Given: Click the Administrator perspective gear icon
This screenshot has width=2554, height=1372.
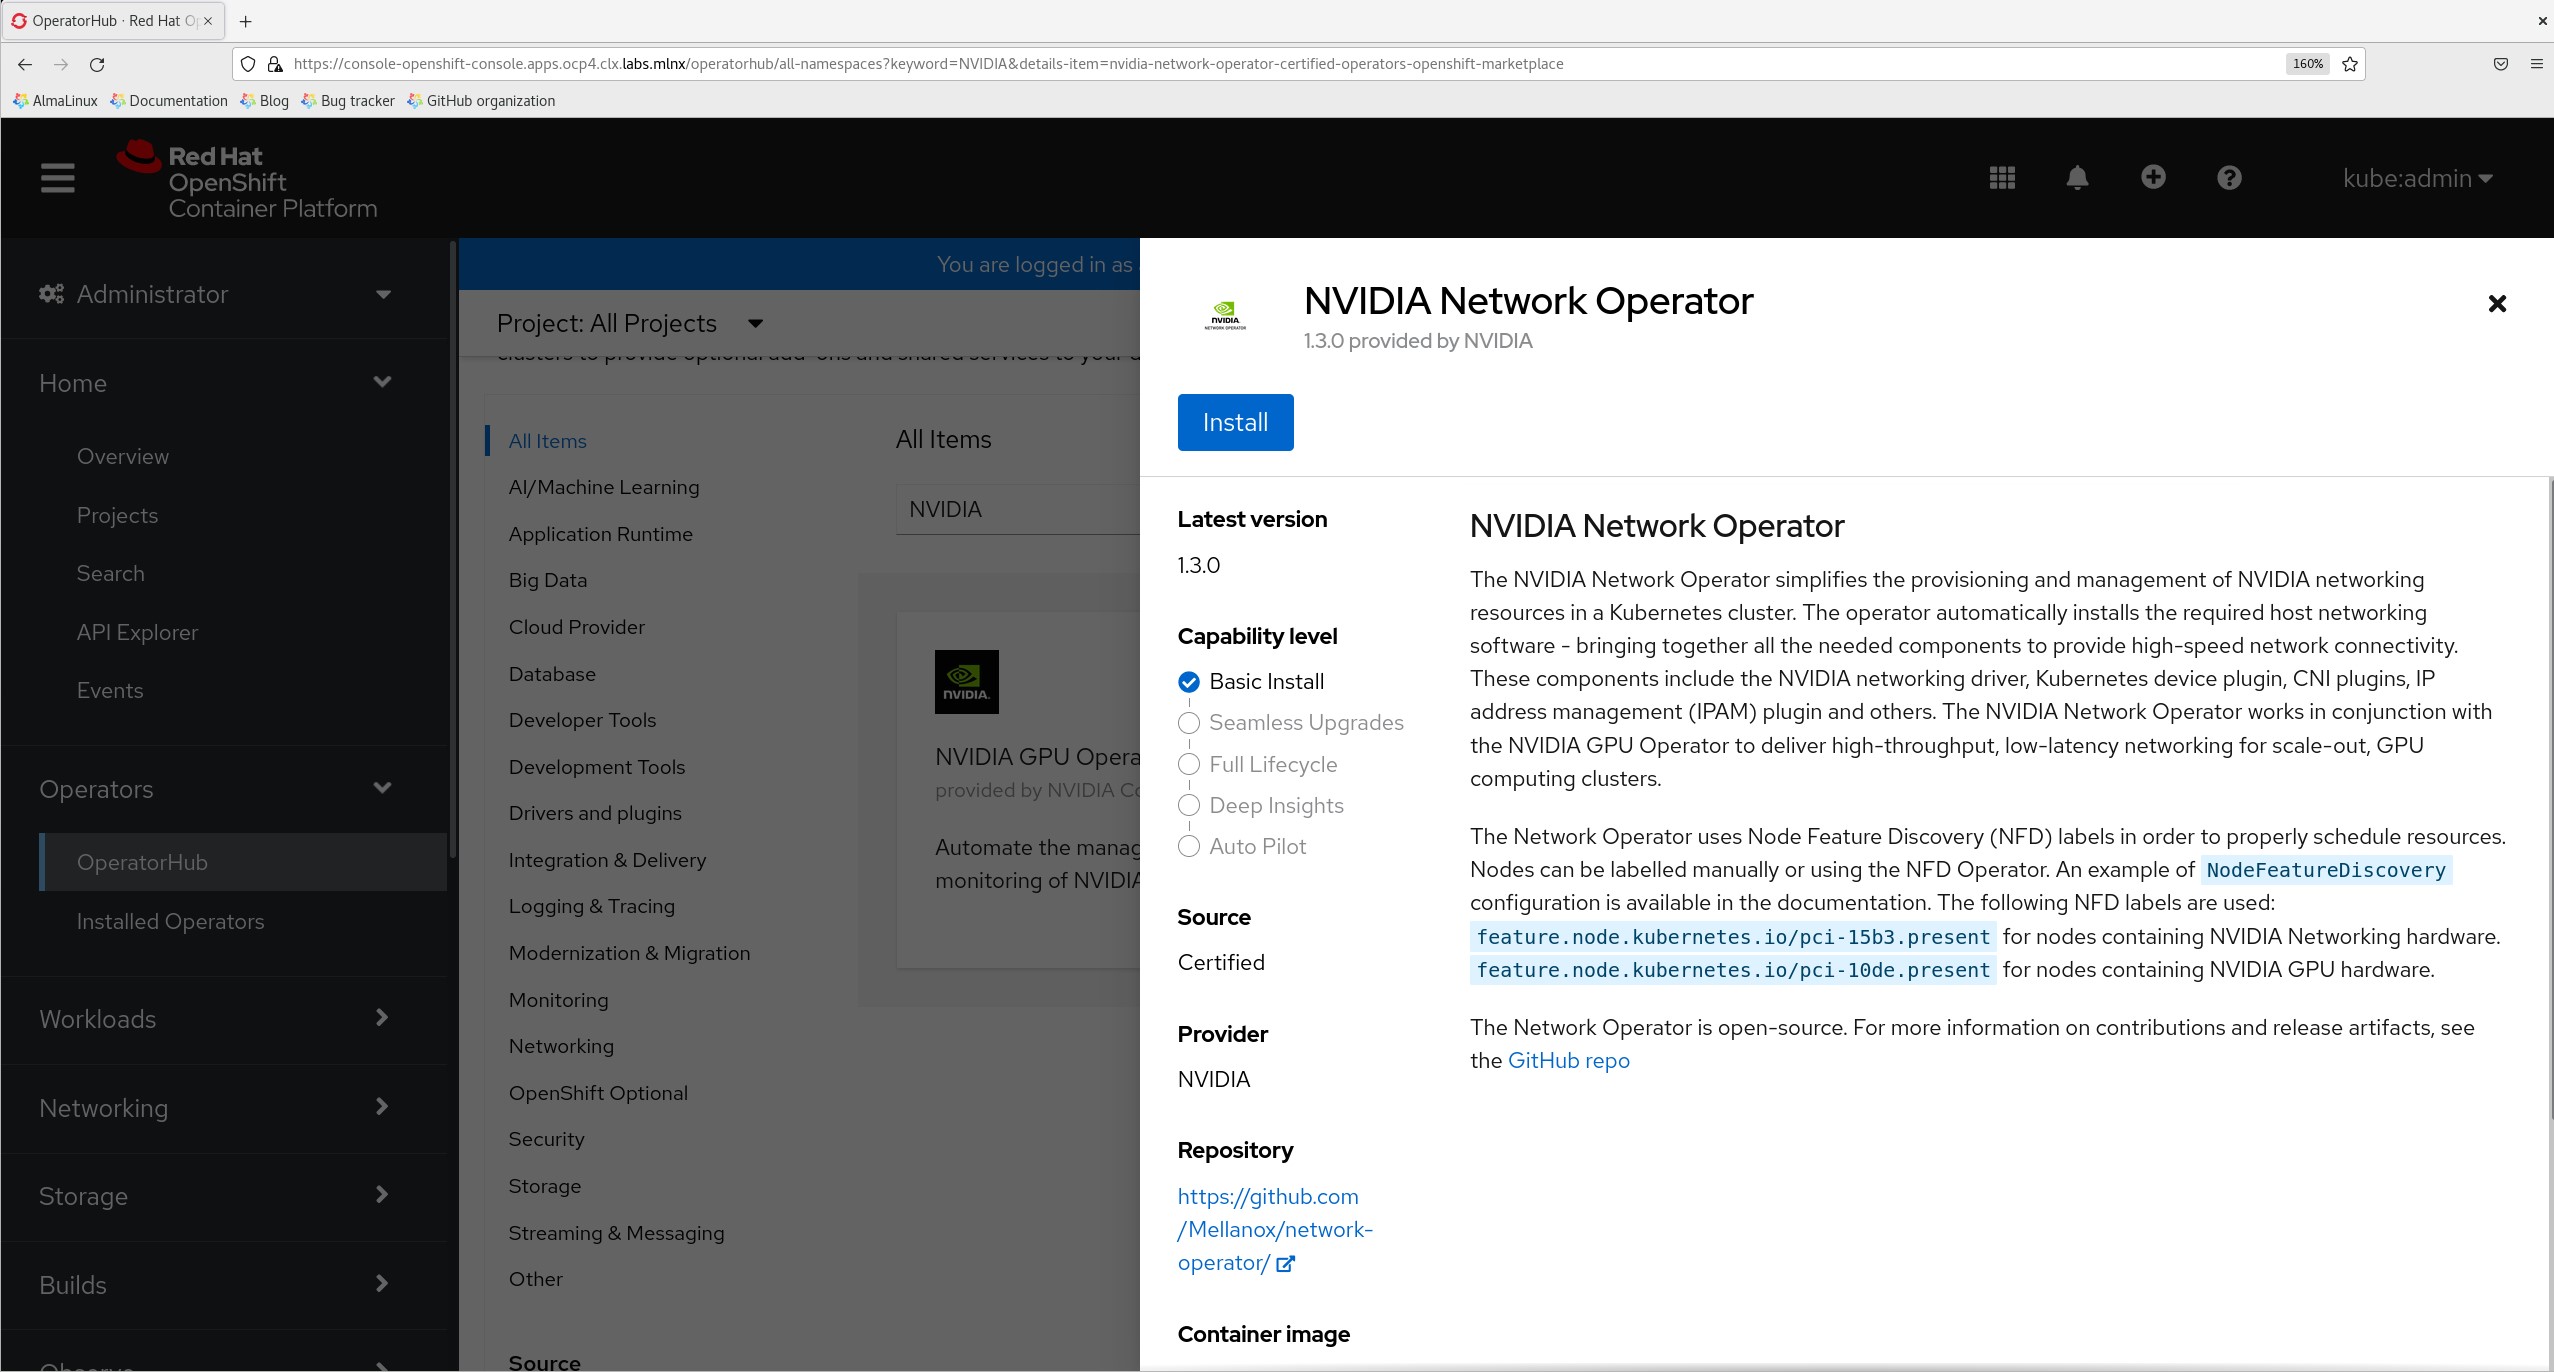Looking at the screenshot, I should point(51,294).
